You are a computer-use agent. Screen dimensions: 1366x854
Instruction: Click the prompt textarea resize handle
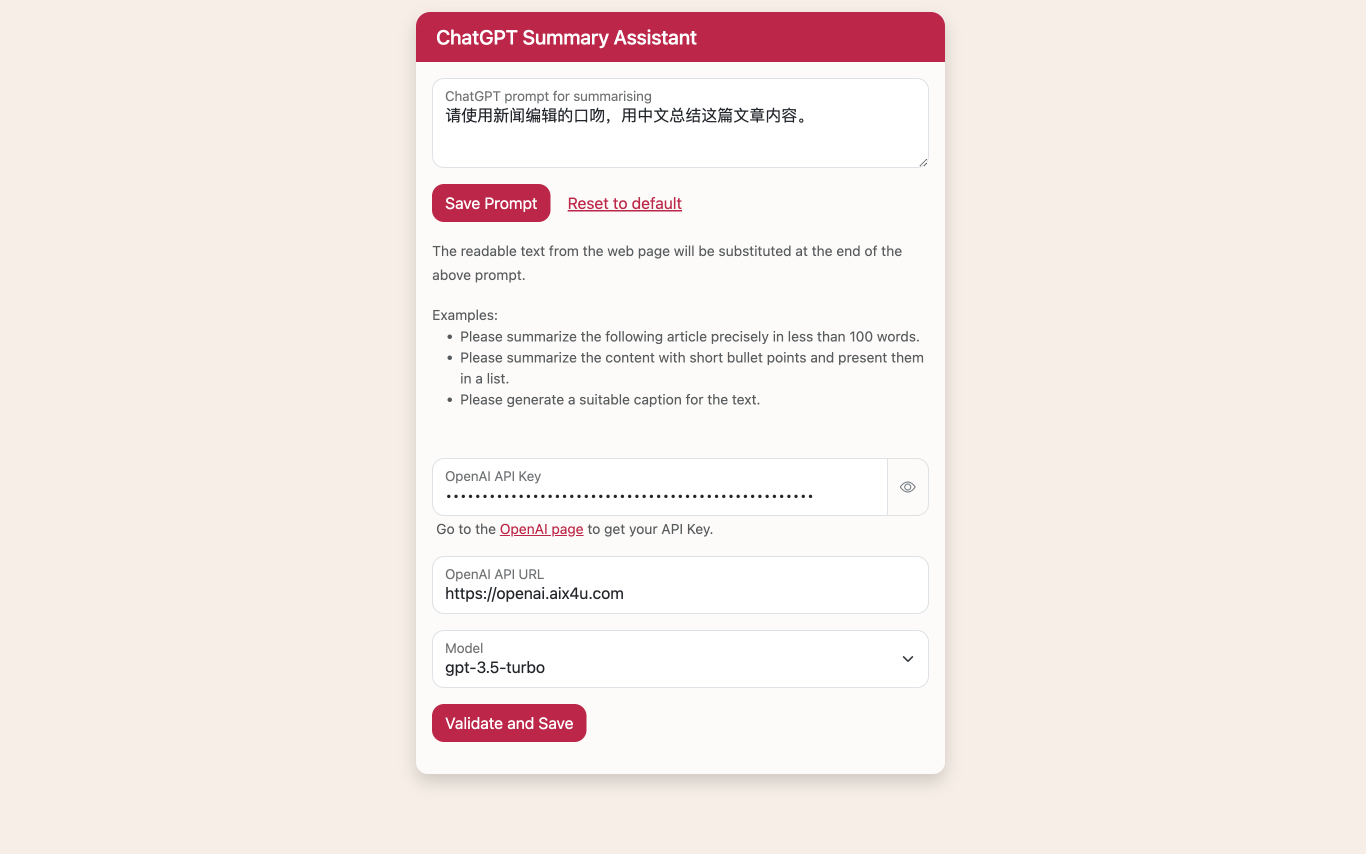click(922, 161)
